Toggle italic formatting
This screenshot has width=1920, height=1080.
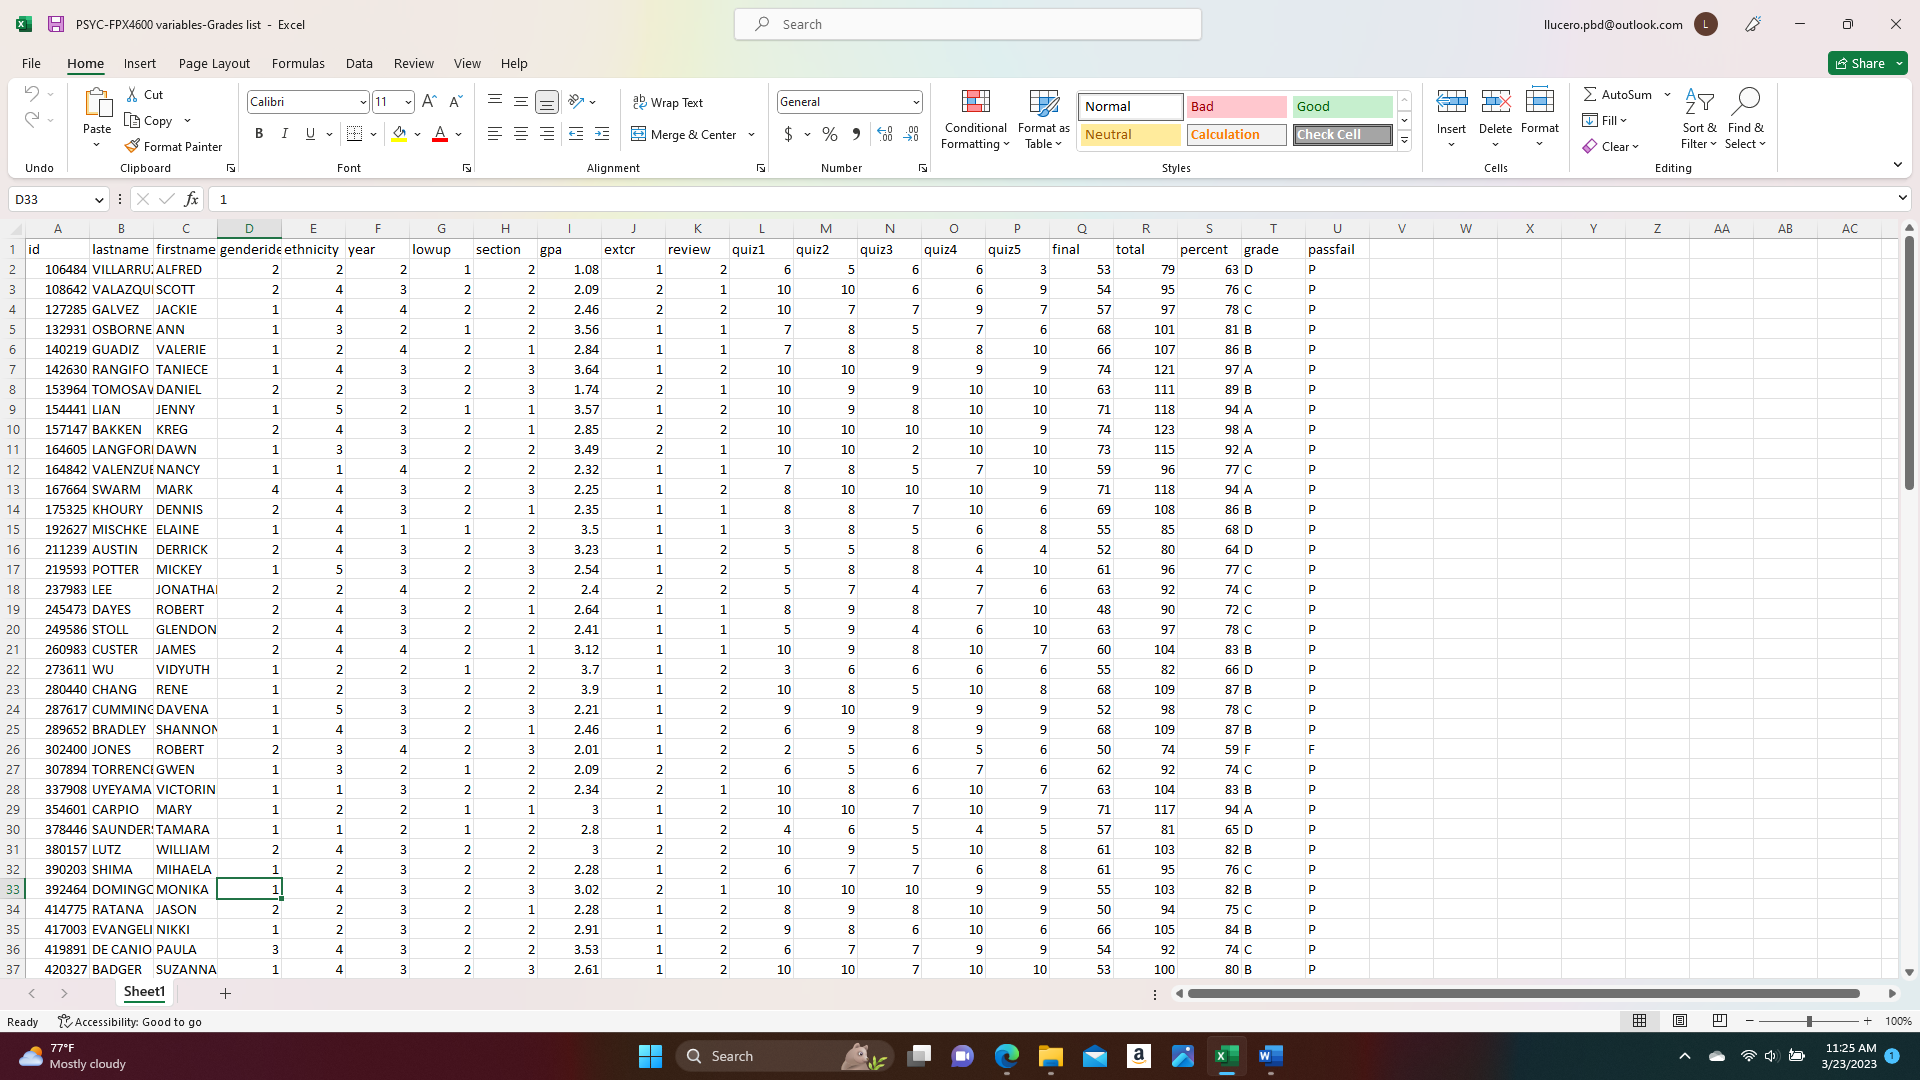285,133
